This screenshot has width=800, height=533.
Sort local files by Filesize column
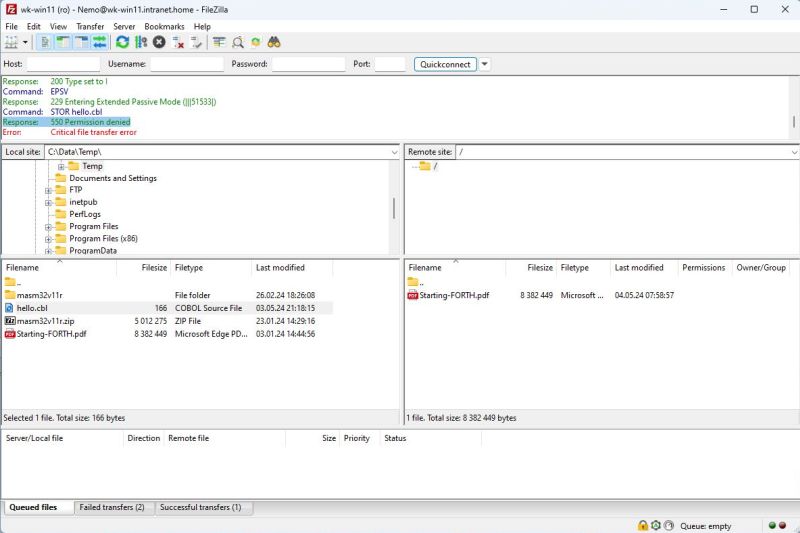tap(154, 268)
